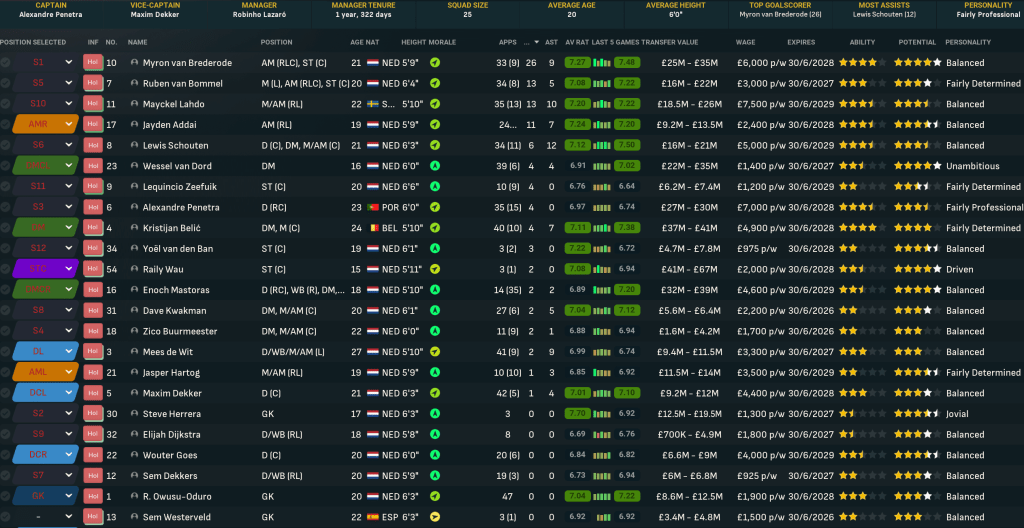Open manager Robinho Lazaró's profile

pos(259,16)
